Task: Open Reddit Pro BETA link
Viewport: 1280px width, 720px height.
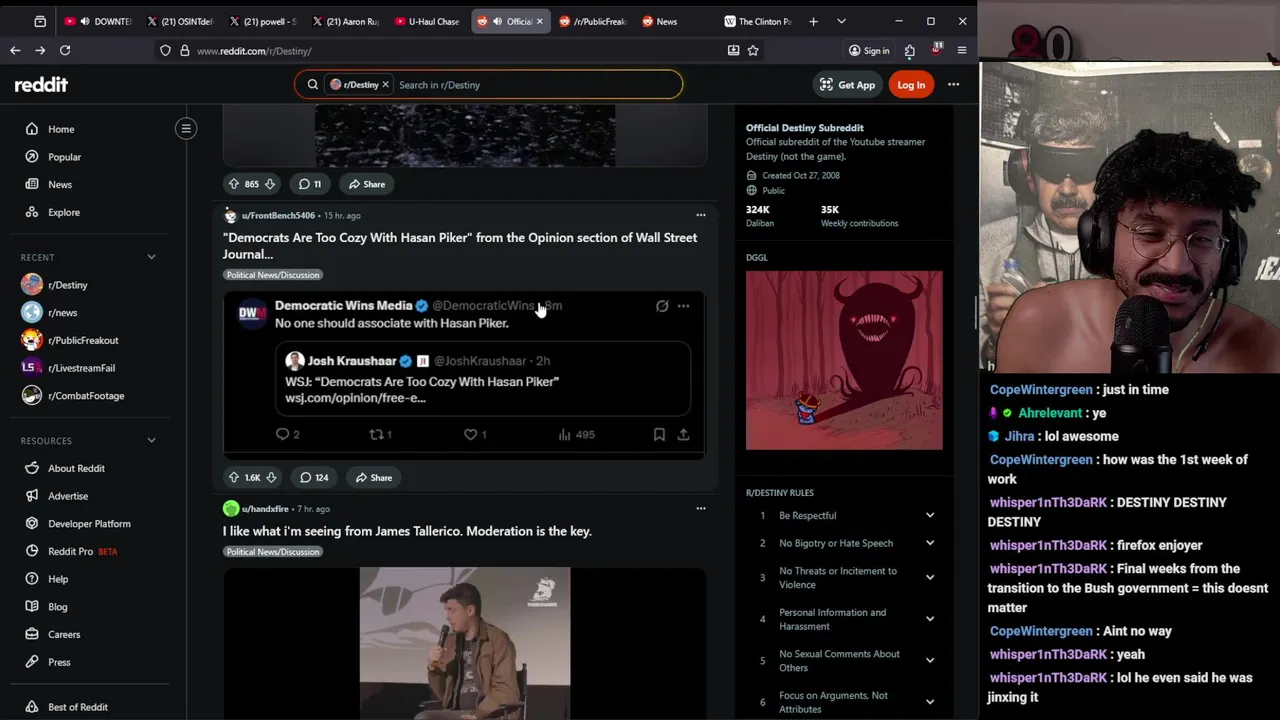Action: click(82, 551)
